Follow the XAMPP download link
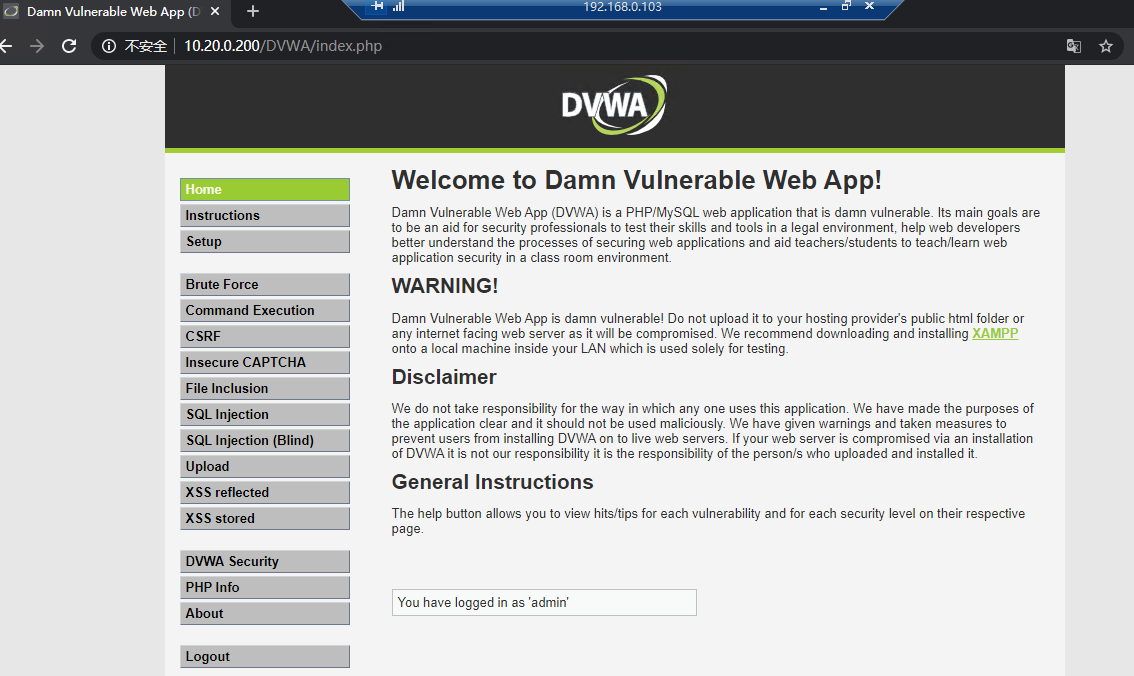This screenshot has height=676, width=1134. click(995, 333)
